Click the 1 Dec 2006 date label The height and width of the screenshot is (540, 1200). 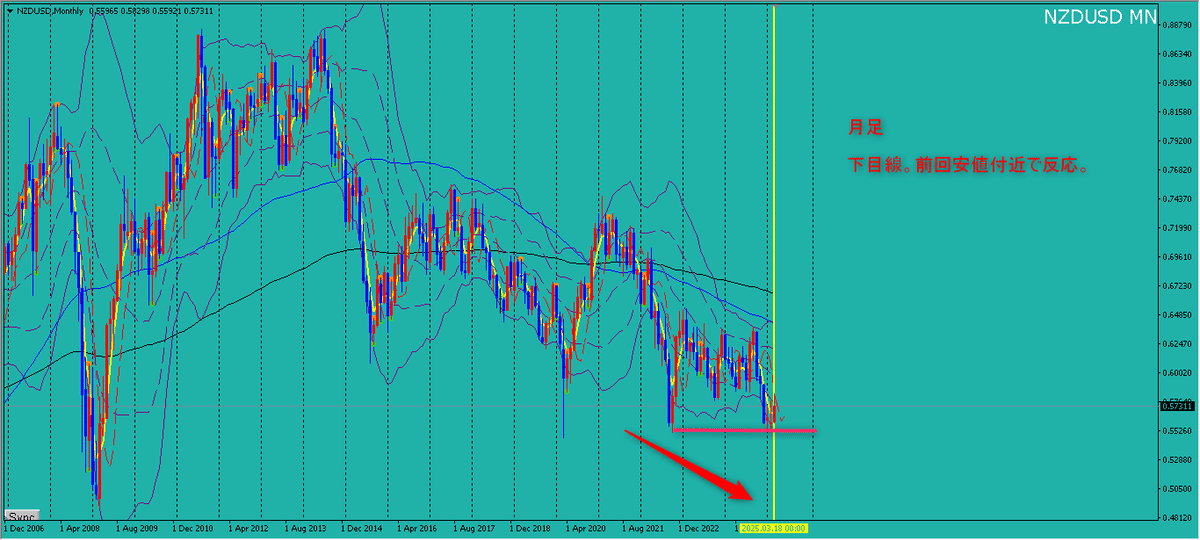coord(23,527)
